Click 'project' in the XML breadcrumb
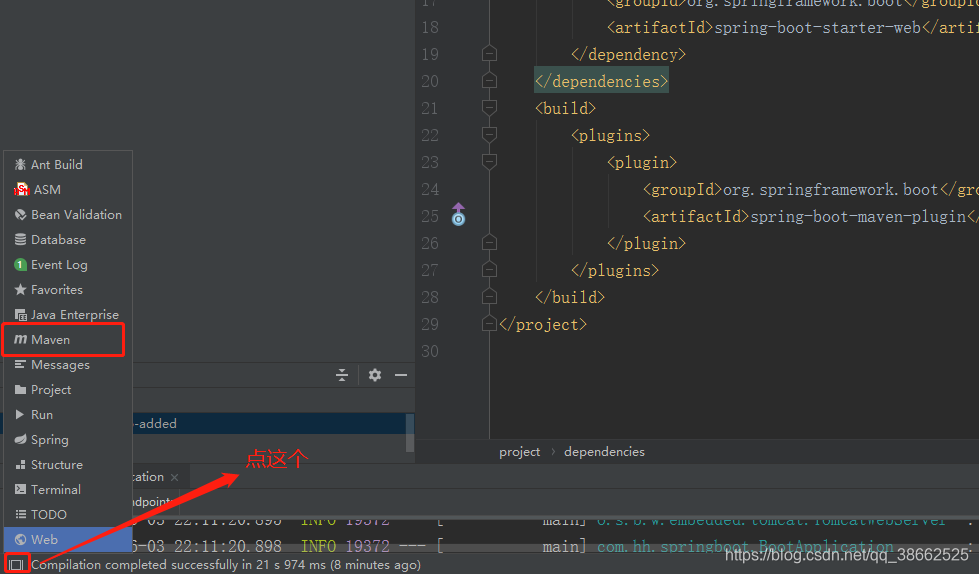 point(519,452)
